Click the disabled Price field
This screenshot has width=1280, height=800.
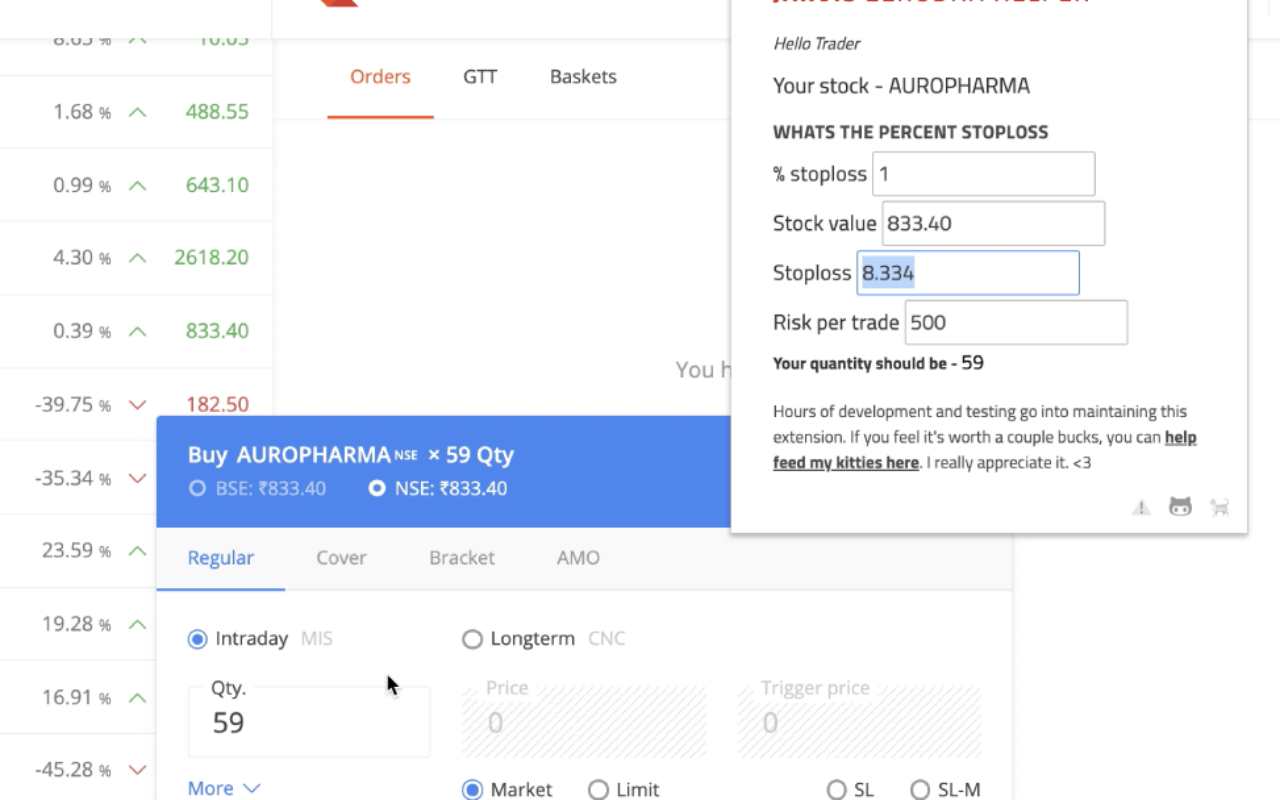[584, 722]
